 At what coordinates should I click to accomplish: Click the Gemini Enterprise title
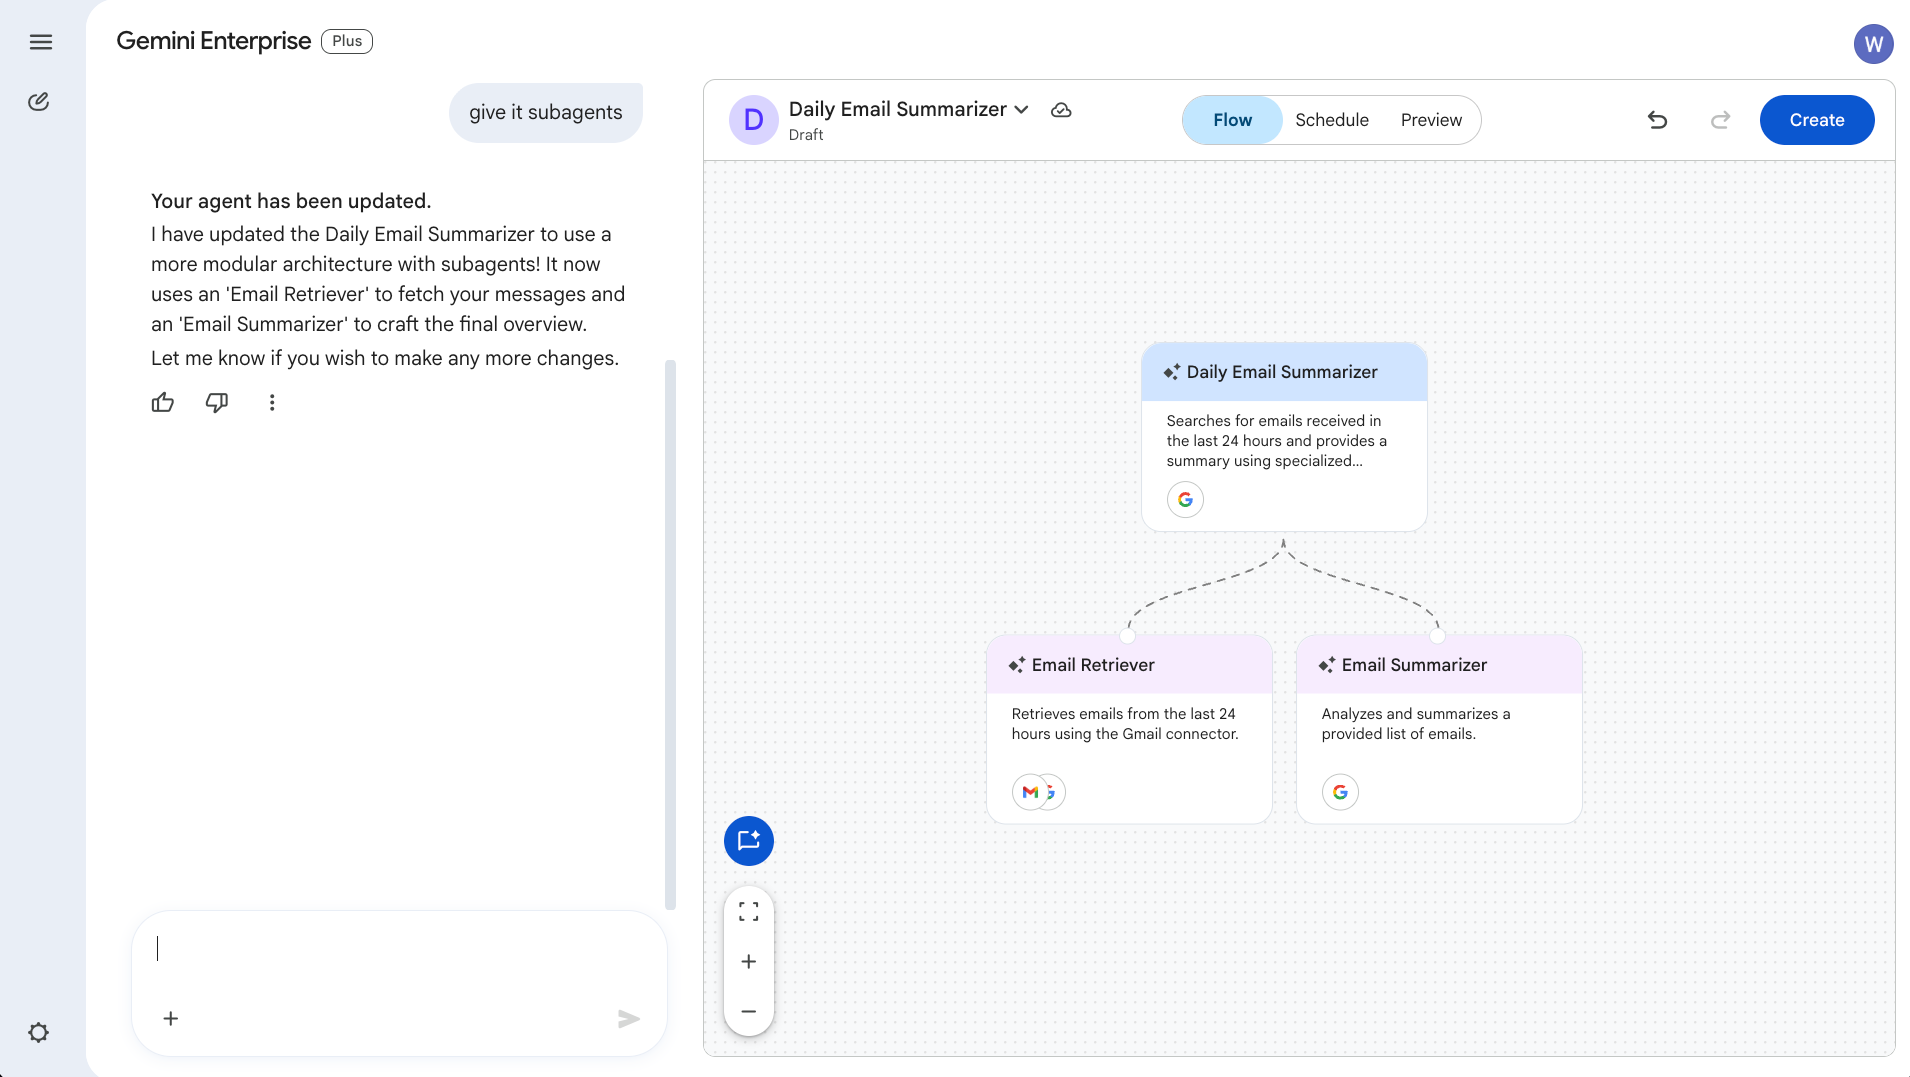[214, 41]
